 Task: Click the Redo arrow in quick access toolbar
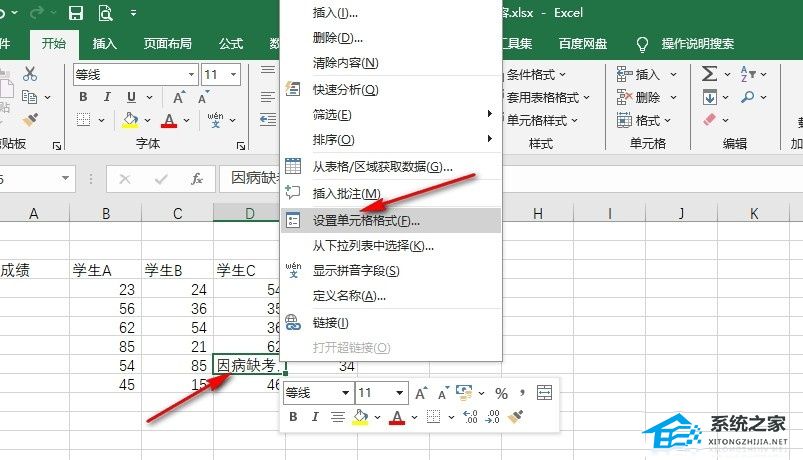(x=36, y=13)
